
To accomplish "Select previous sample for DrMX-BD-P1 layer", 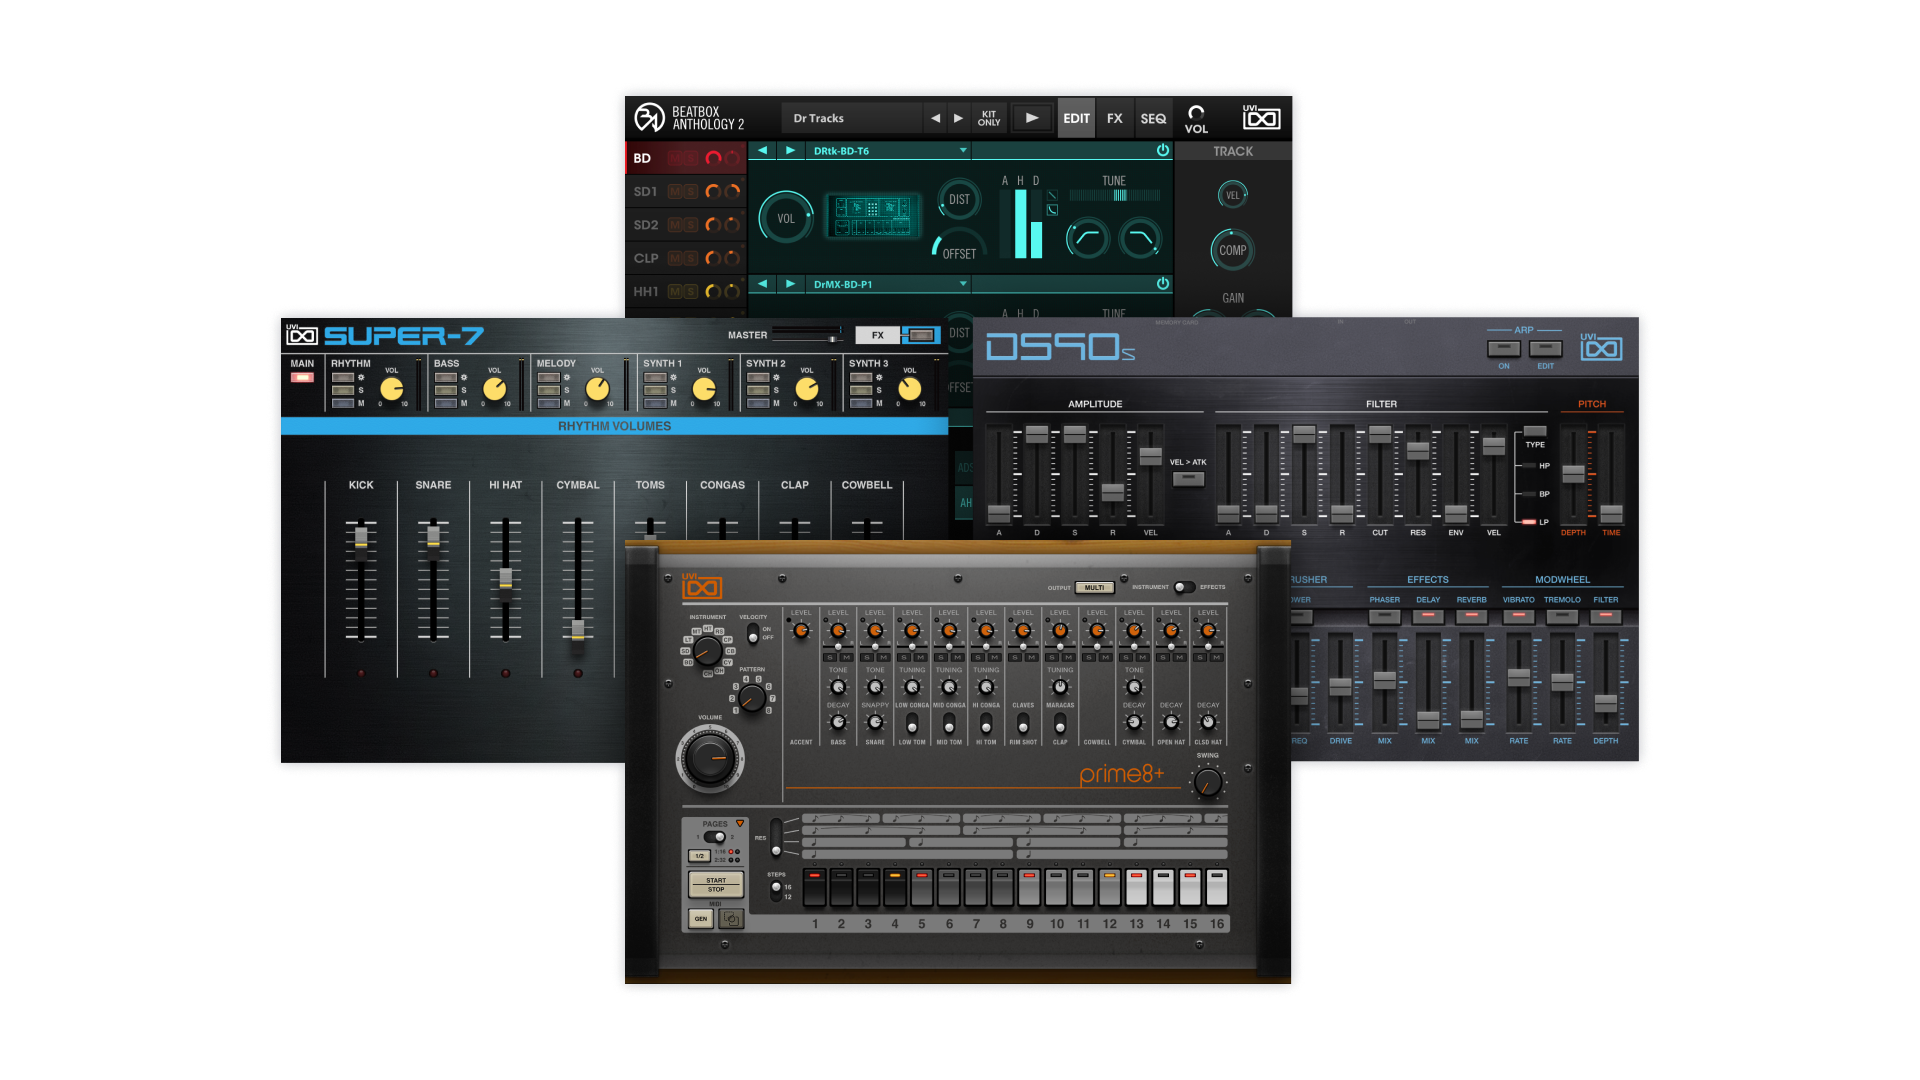I will click(762, 284).
